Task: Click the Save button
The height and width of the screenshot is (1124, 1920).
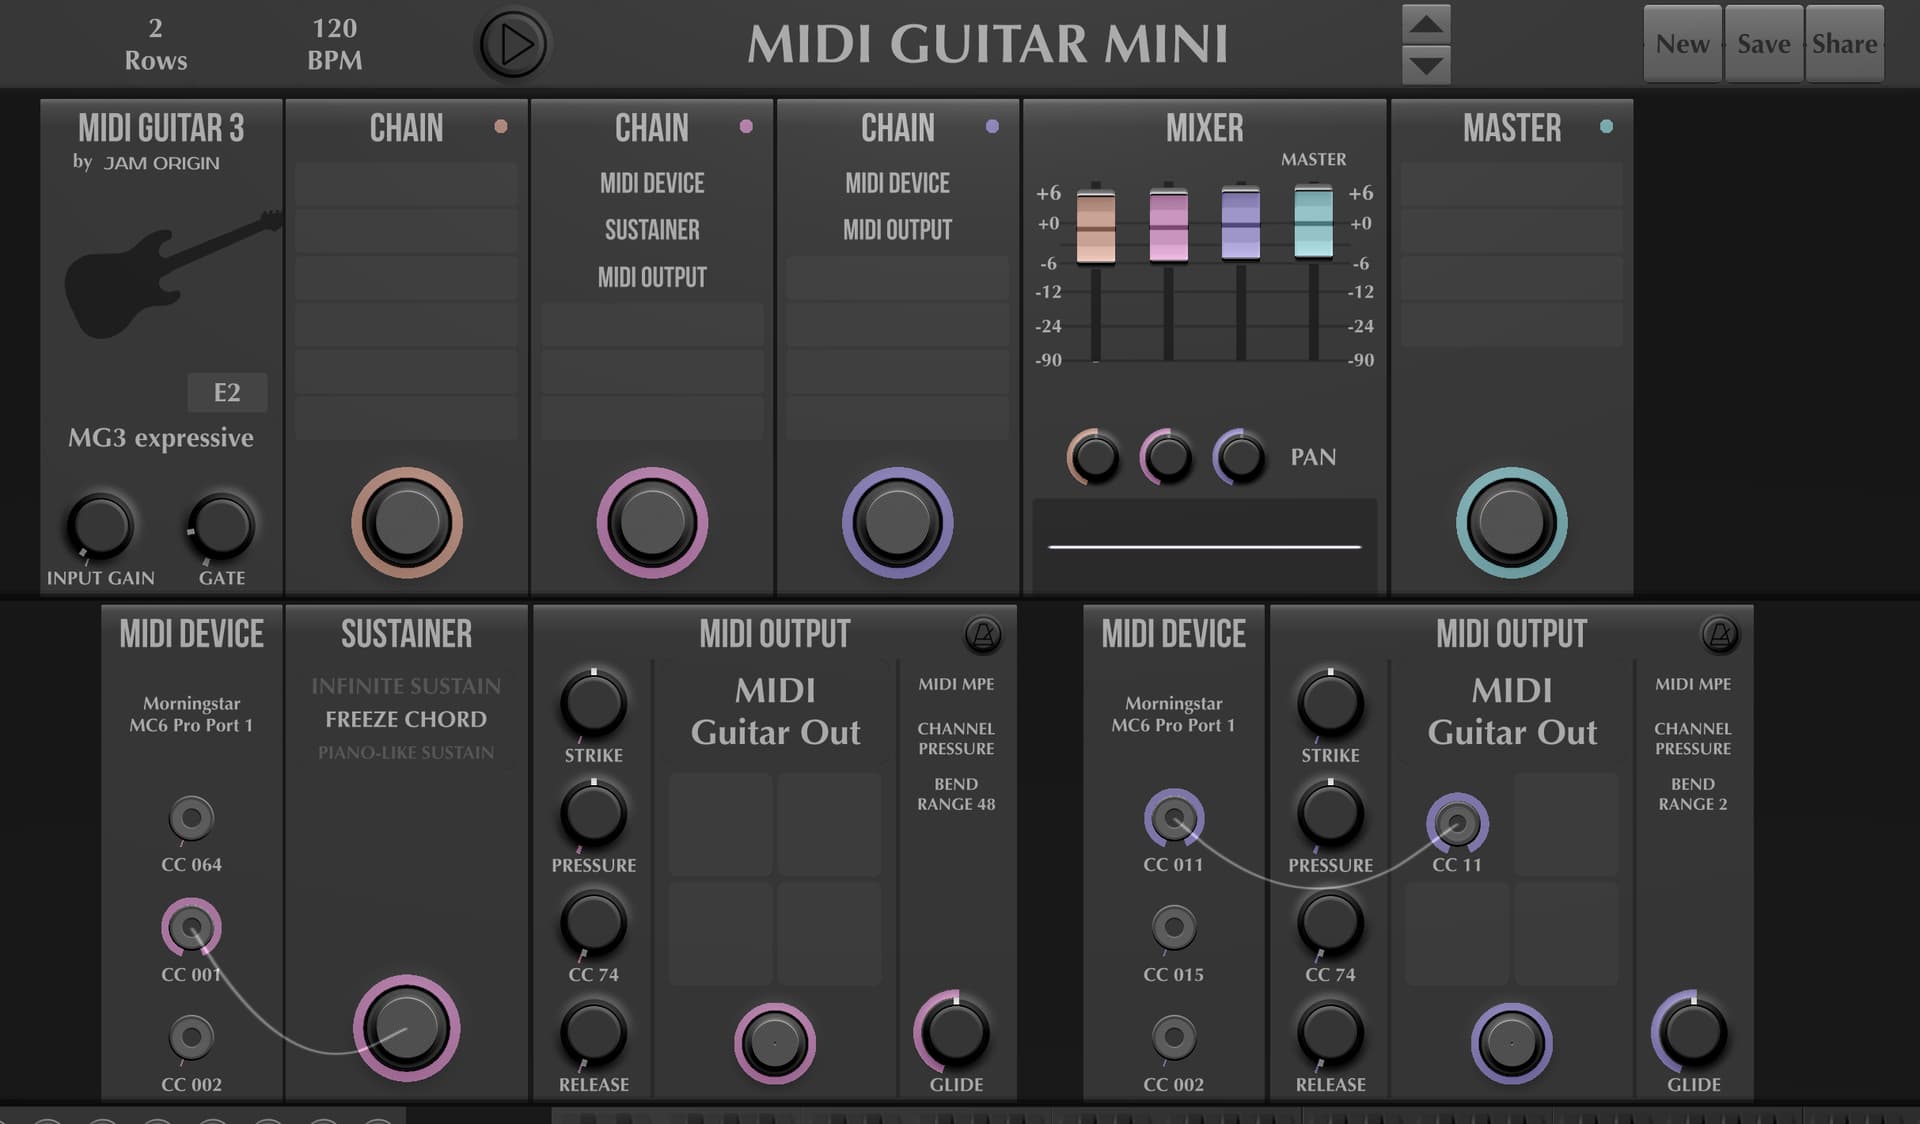Action: (1764, 44)
